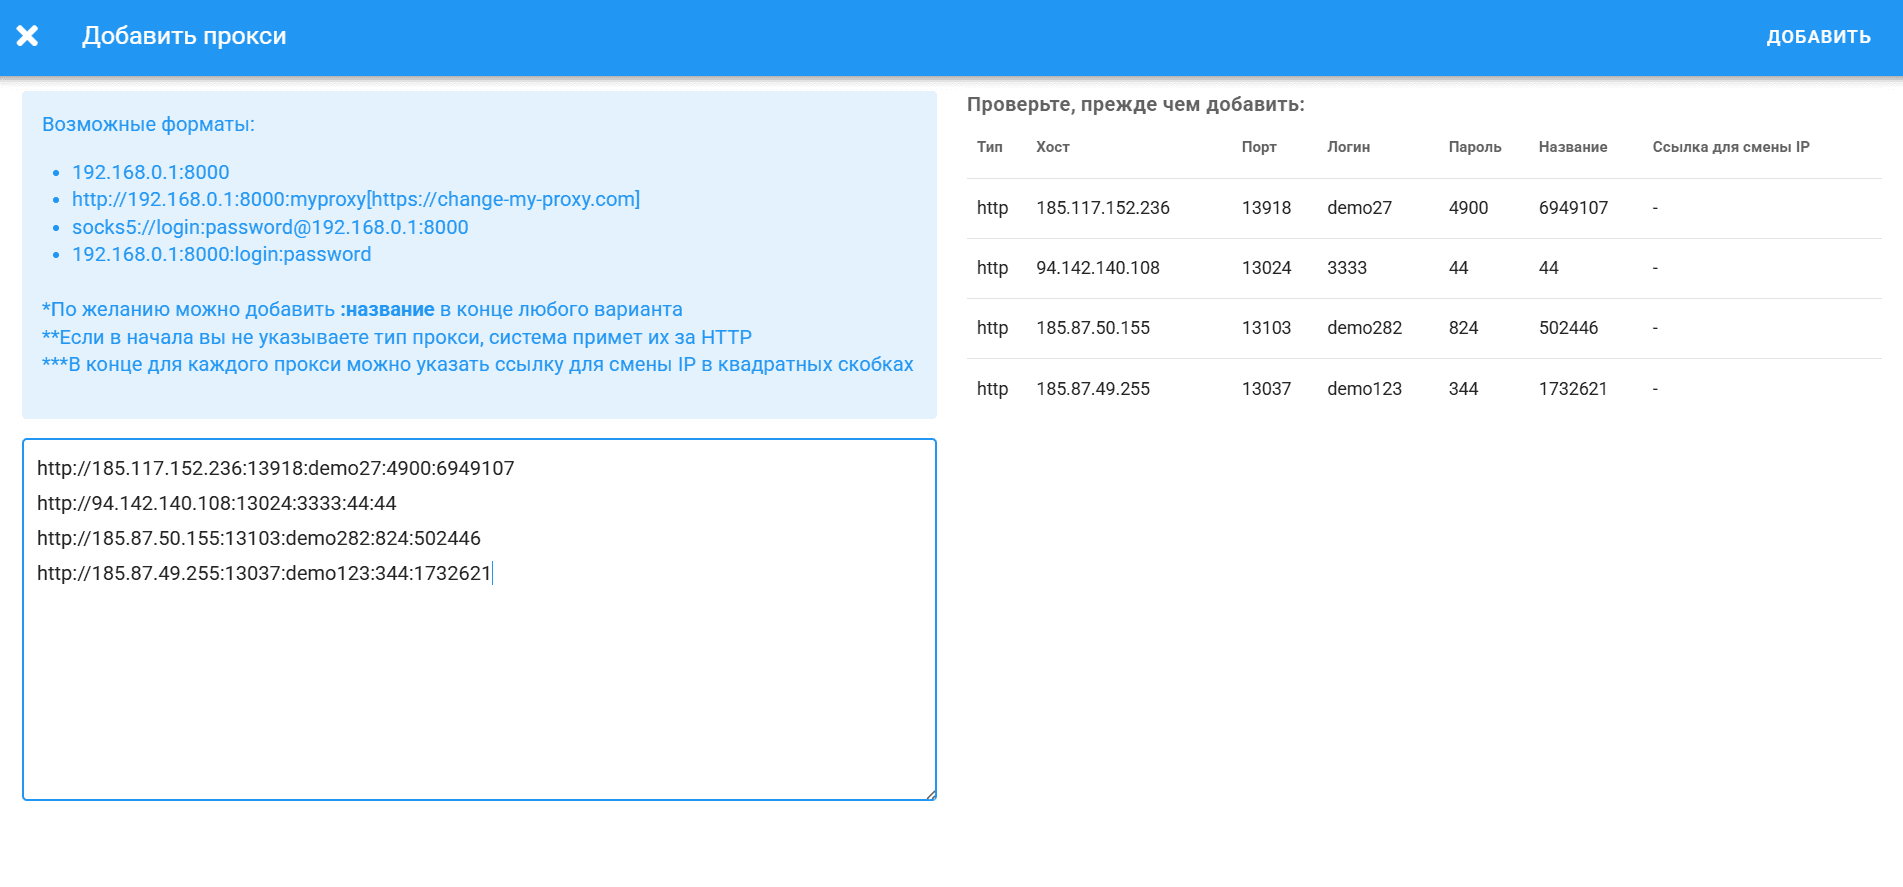Click the 192.168.0.1:8000:login:password format example
This screenshot has height=887, width=1903.
click(221, 254)
